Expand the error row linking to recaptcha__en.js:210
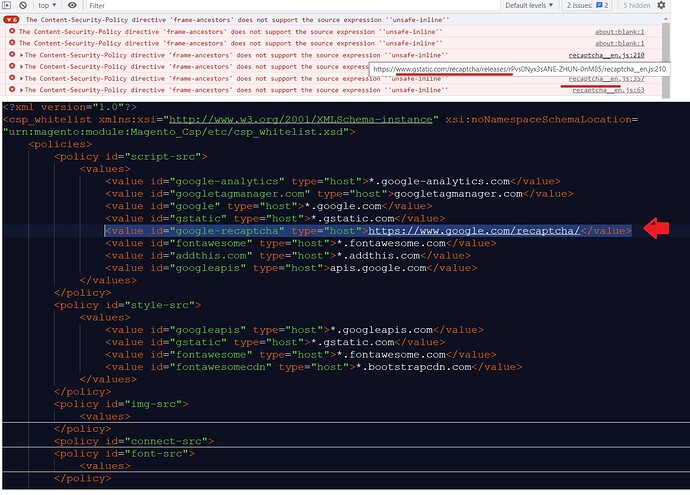 (22, 55)
